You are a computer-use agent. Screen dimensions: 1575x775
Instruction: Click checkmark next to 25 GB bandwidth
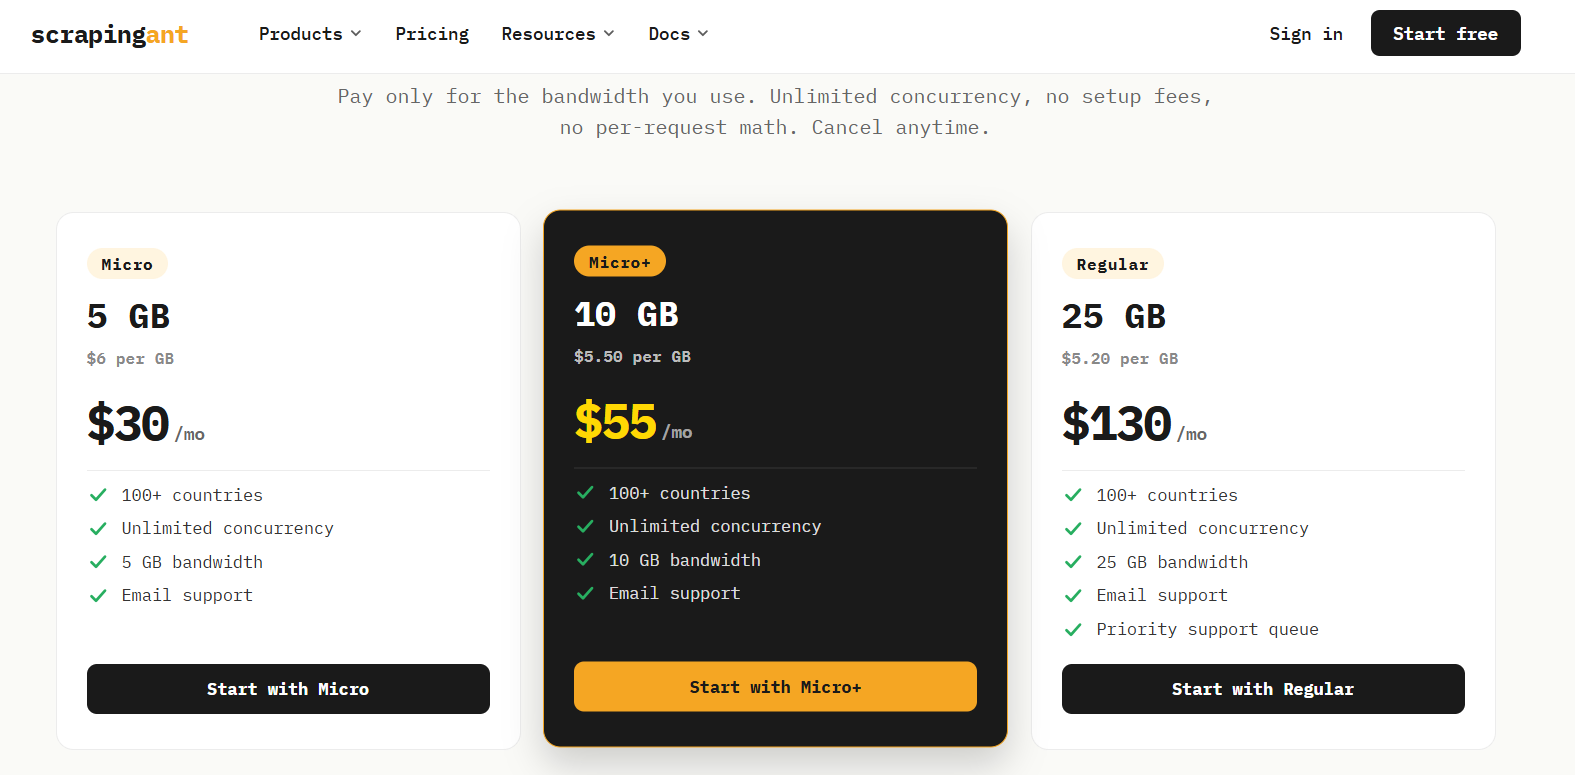1073,562
